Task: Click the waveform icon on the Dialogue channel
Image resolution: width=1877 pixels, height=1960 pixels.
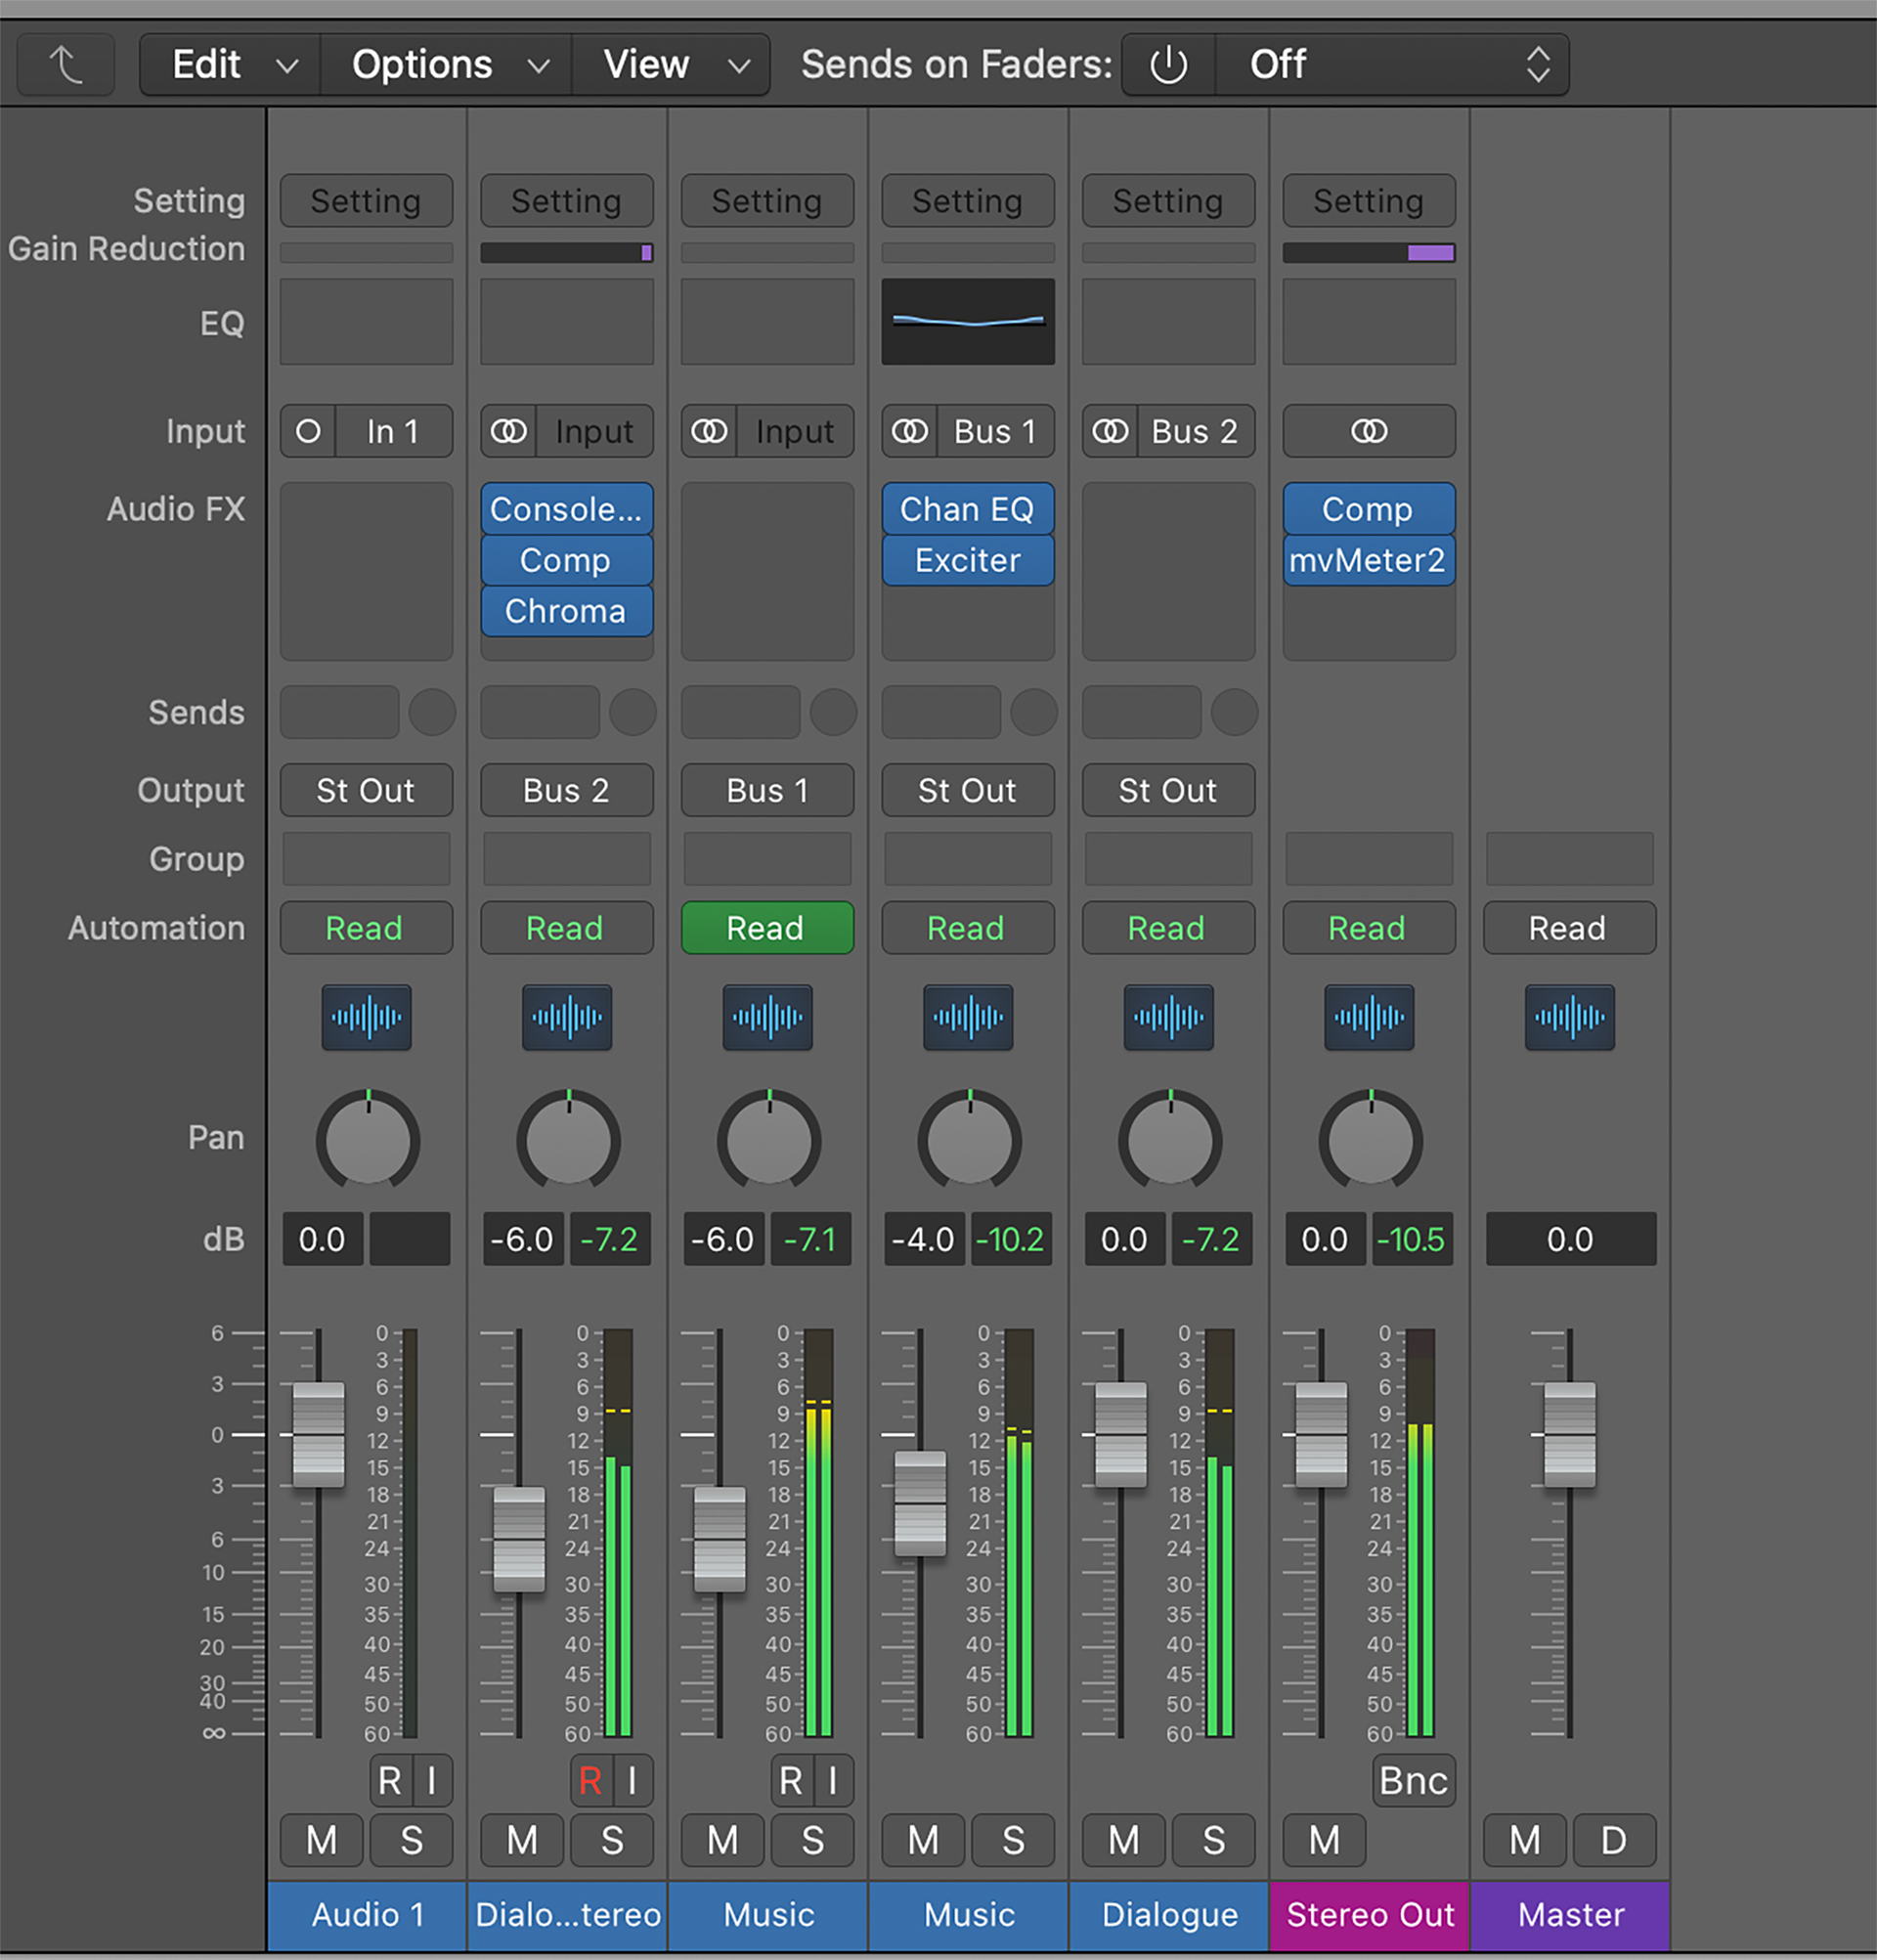Action: pos(1168,1017)
